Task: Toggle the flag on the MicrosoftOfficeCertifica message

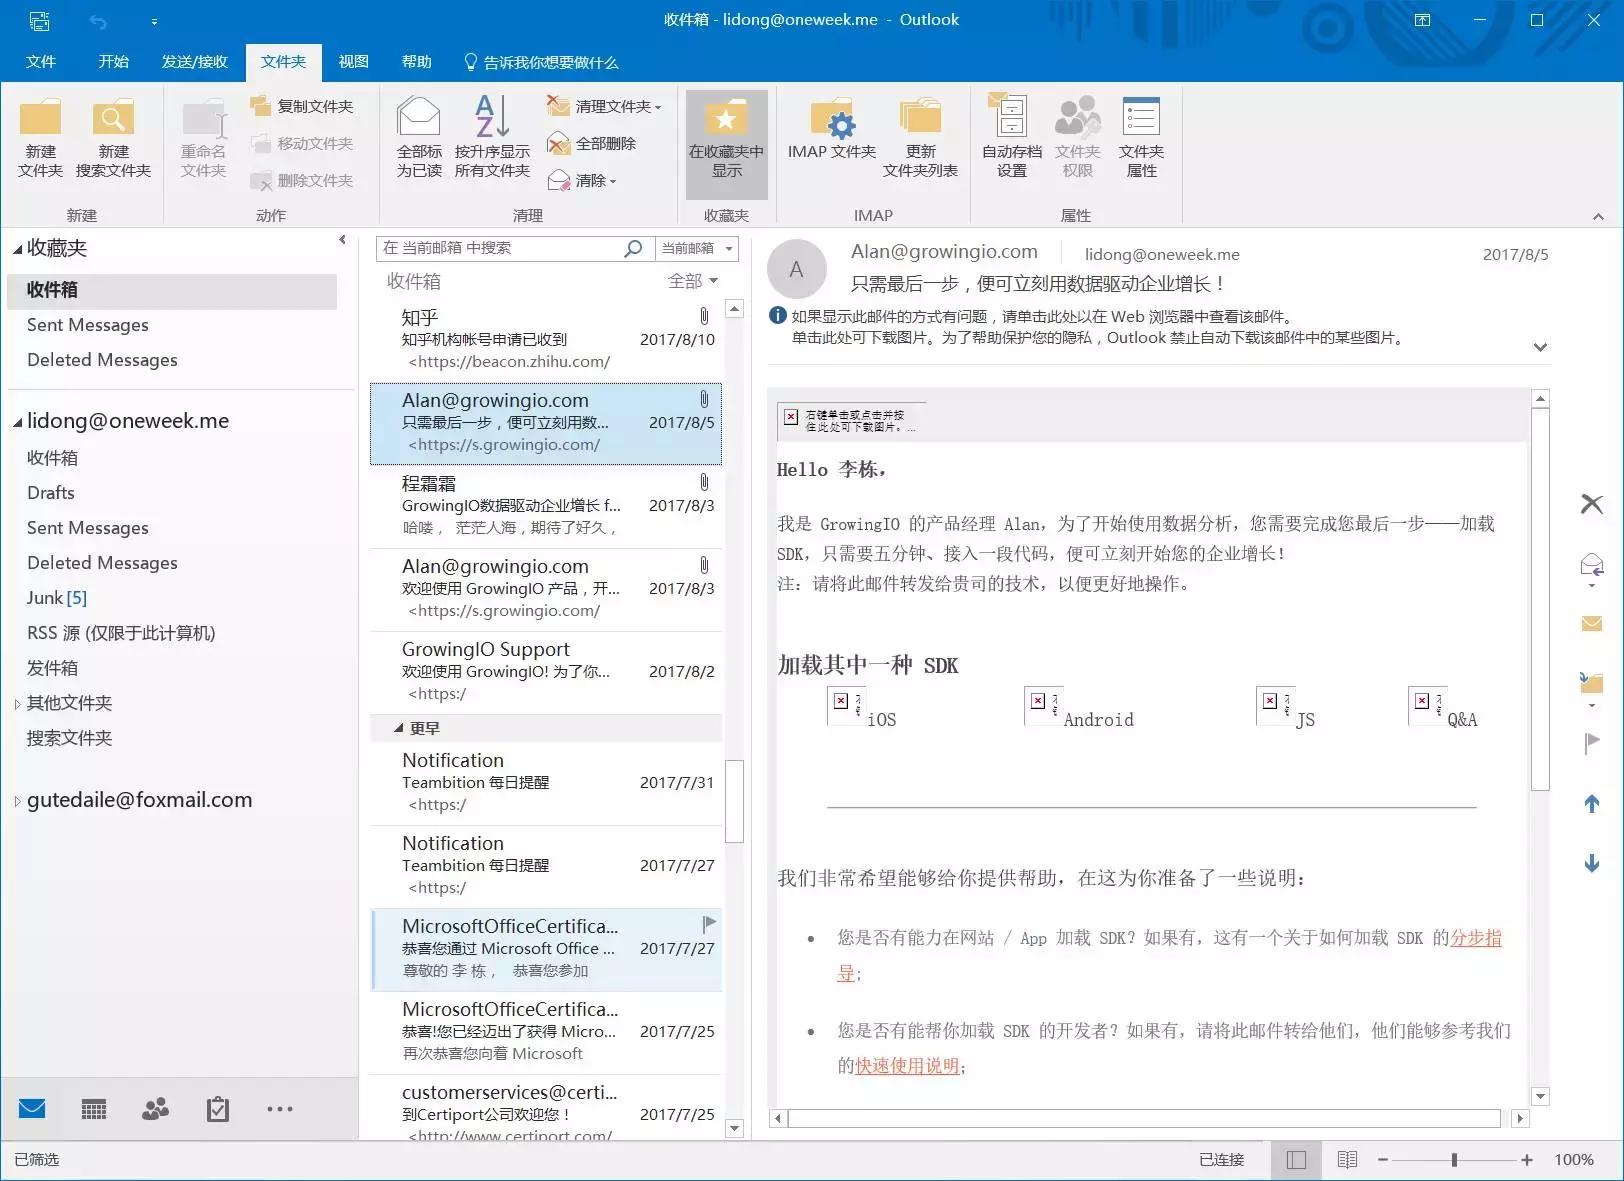Action: pyautogui.click(x=709, y=922)
